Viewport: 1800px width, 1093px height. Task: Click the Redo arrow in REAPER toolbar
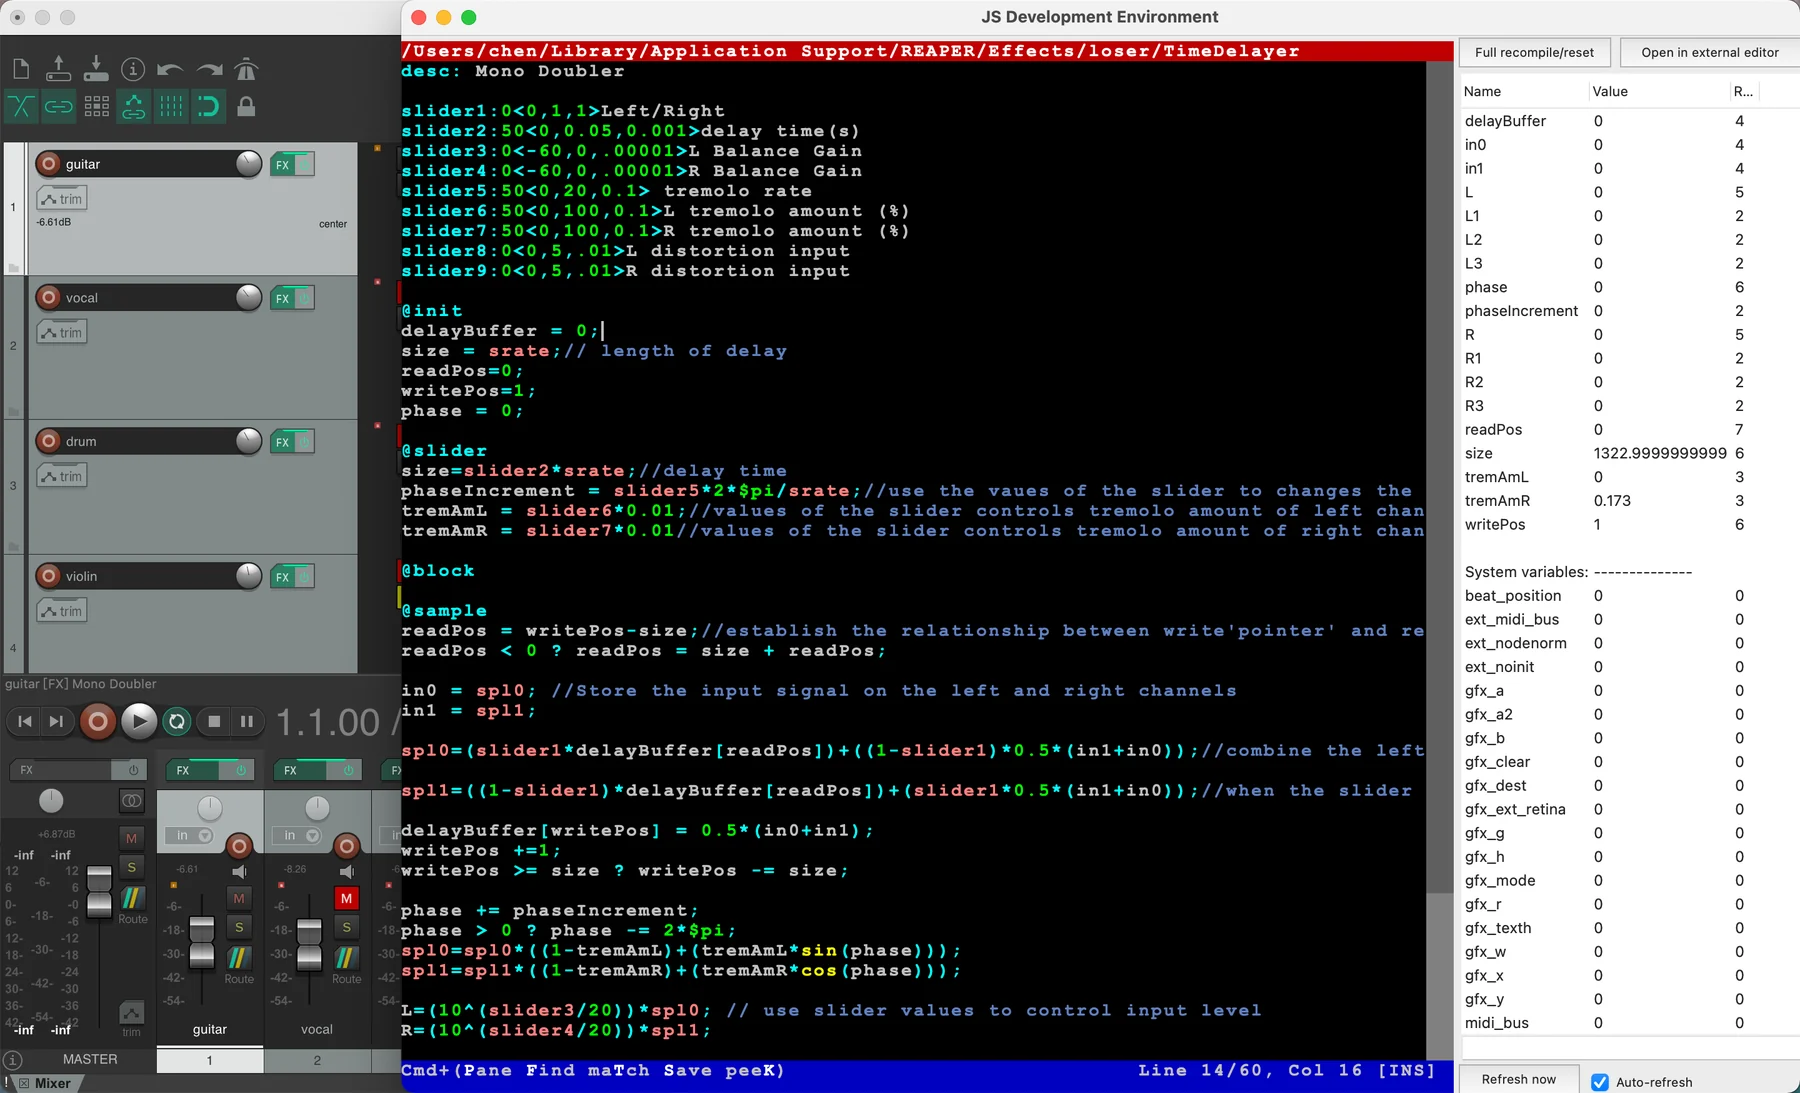pos(209,69)
